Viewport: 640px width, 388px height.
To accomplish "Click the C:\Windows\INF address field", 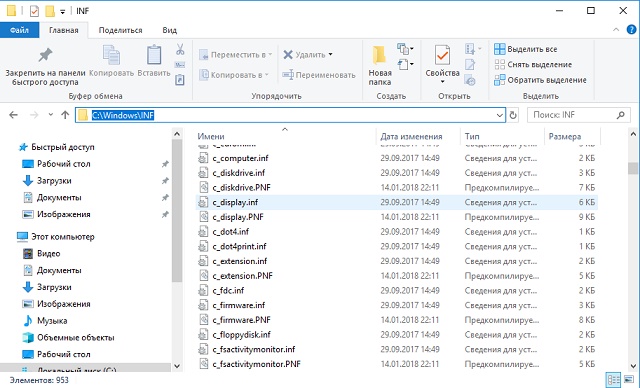I will coord(290,115).
